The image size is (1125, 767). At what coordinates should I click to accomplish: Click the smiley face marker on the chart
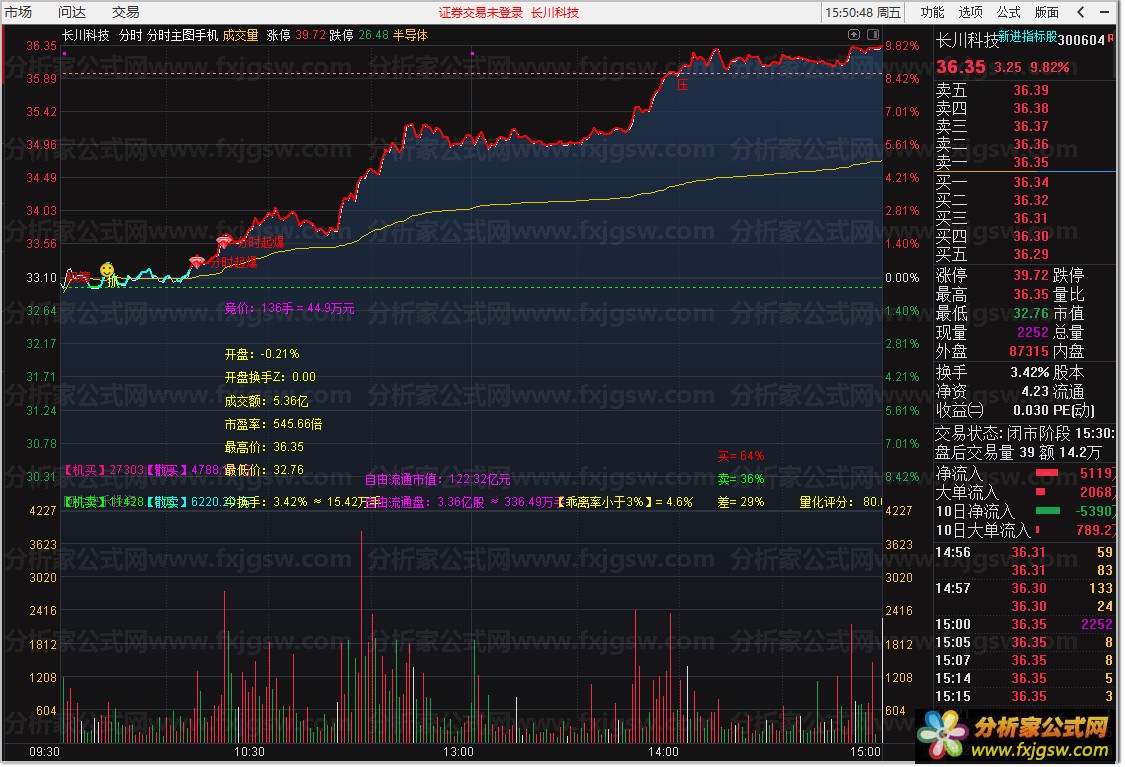(107, 270)
